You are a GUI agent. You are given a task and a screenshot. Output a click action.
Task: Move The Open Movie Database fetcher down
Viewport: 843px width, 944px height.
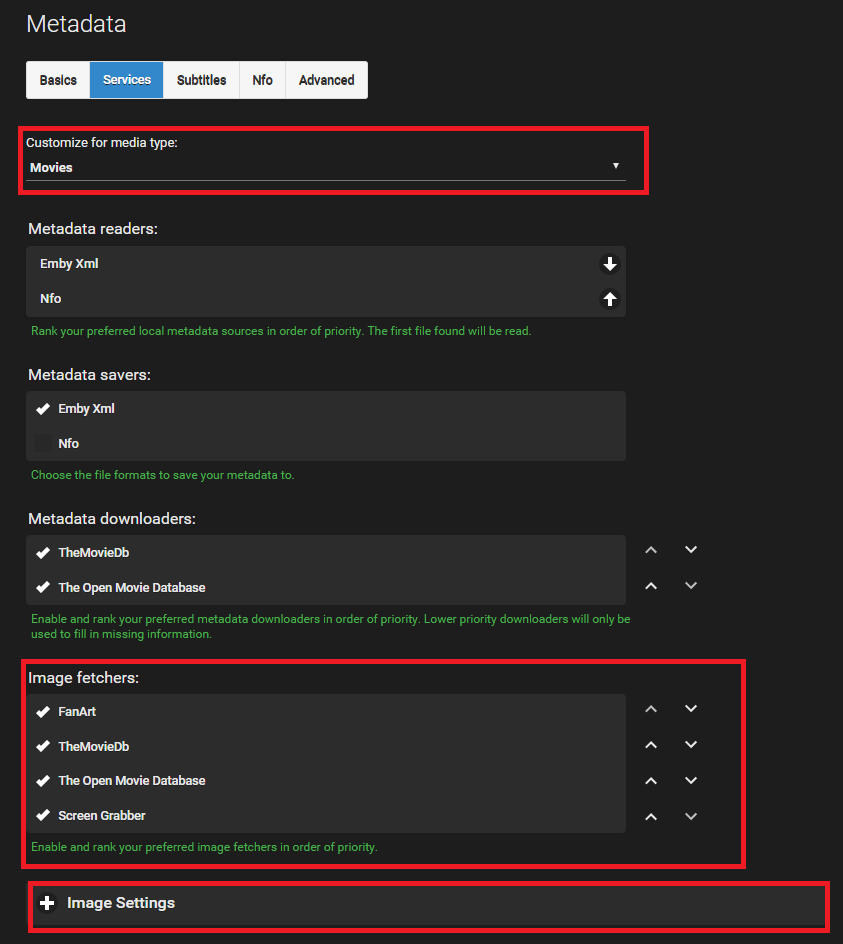(x=690, y=780)
